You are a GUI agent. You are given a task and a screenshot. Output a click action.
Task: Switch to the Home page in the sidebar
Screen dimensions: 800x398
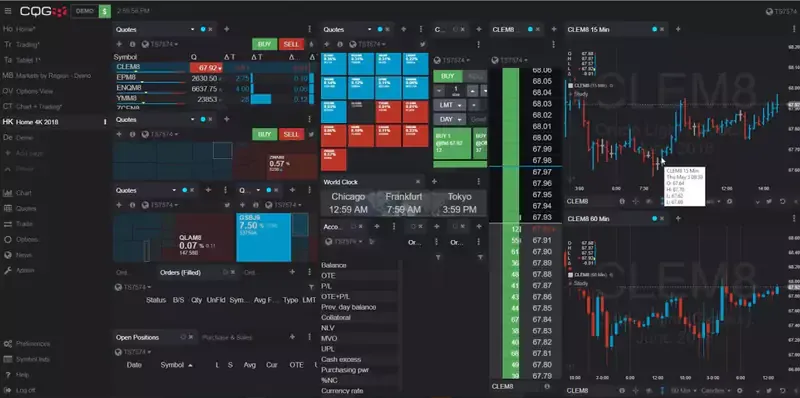coord(19,29)
